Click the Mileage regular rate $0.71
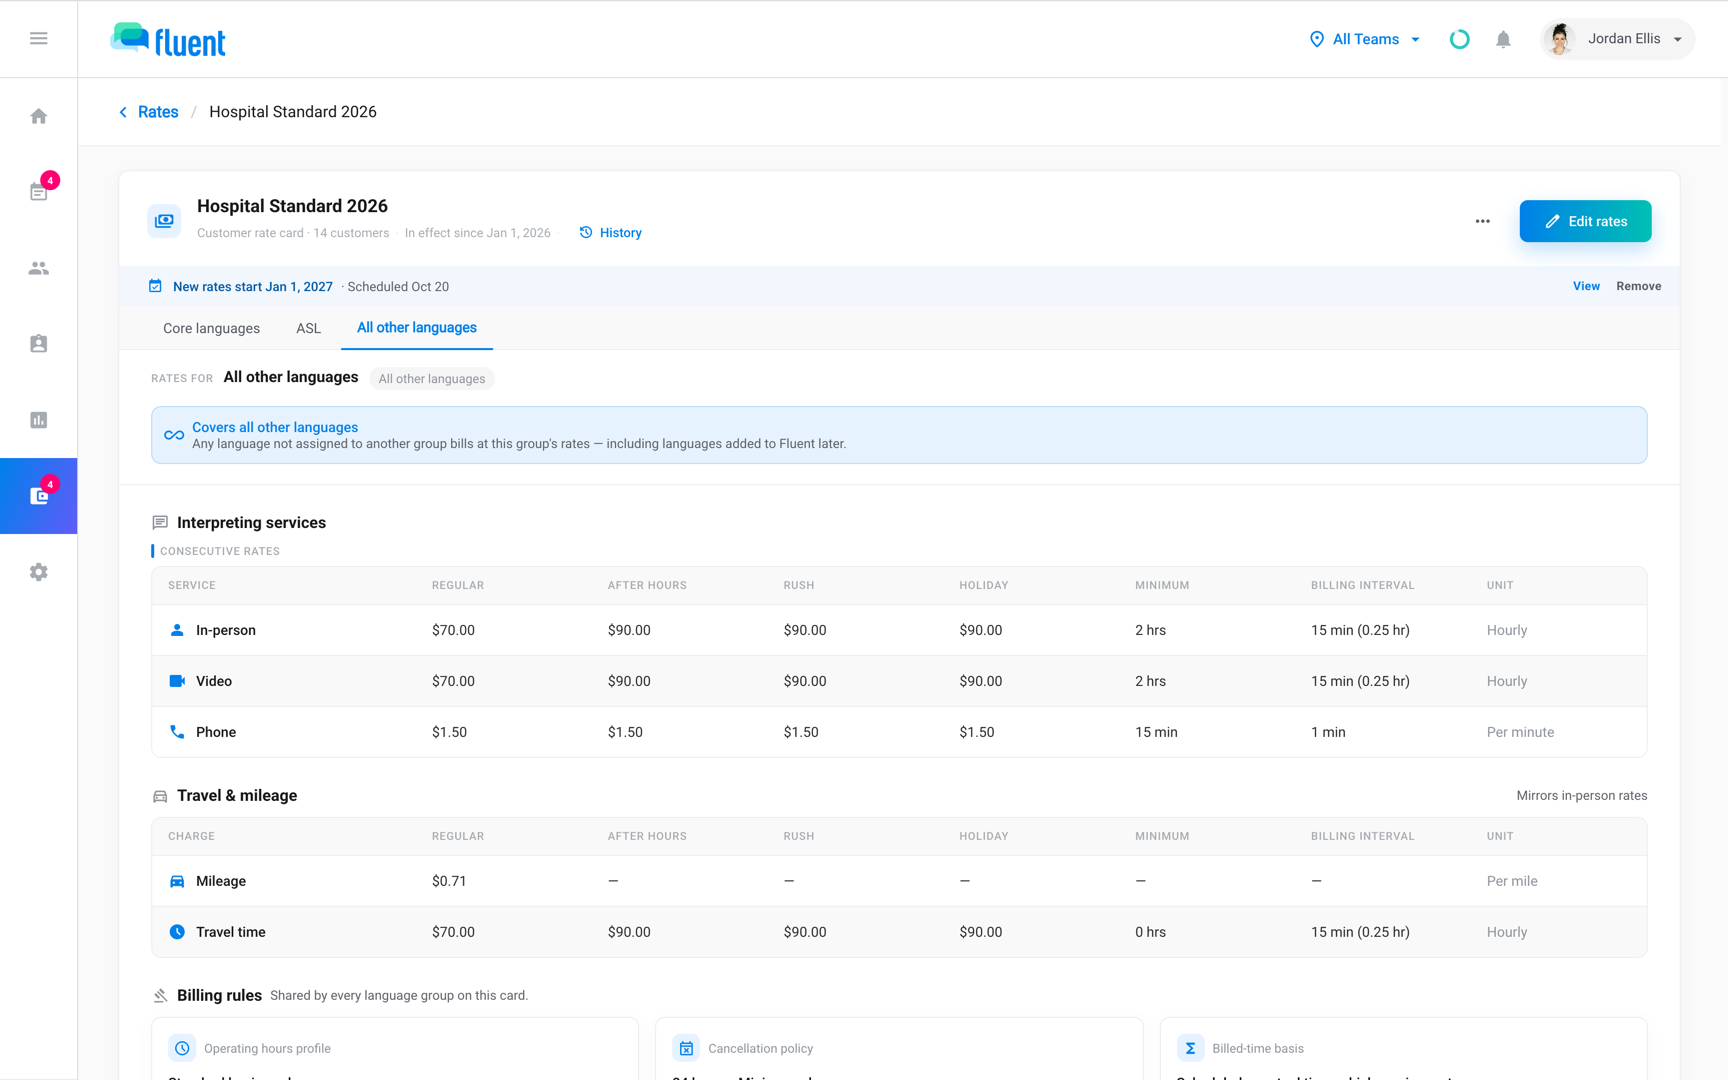Viewport: 1728px width, 1080px height. point(449,881)
